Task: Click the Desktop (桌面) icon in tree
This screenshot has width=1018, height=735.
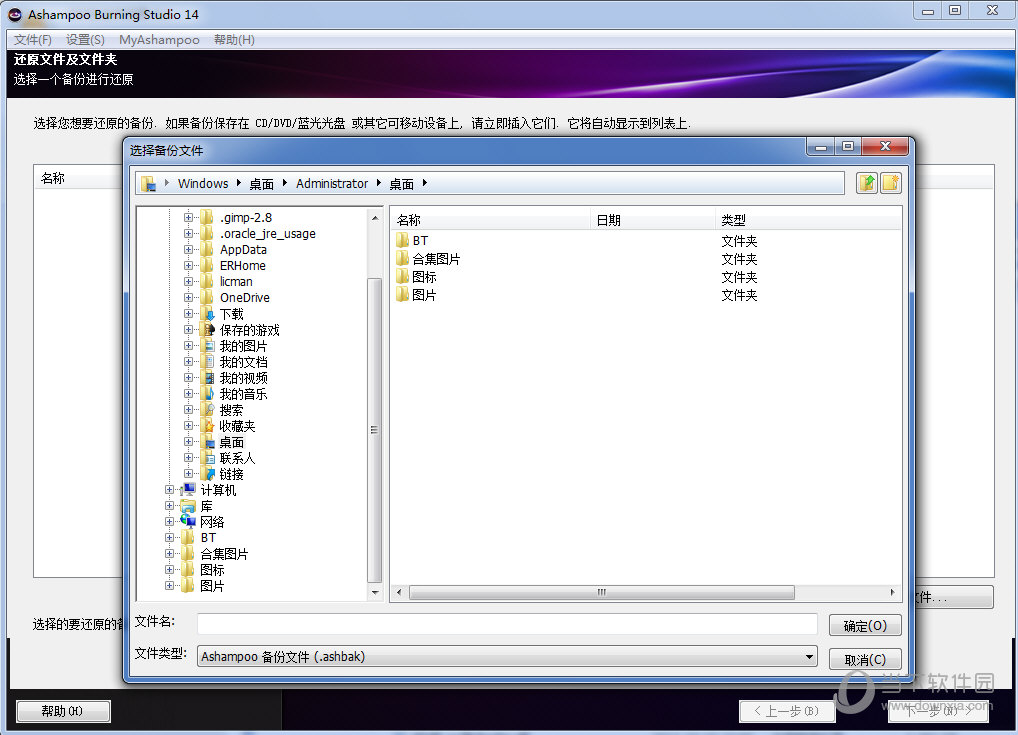Action: 207,442
